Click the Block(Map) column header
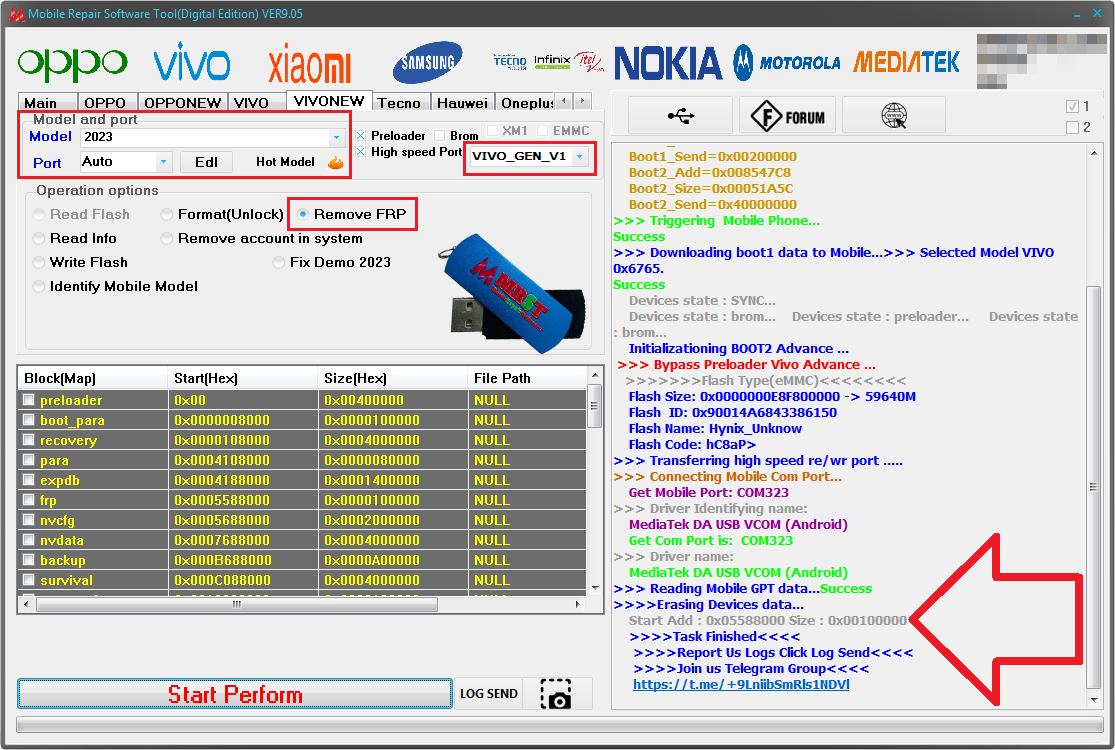The height and width of the screenshot is (750, 1115). point(92,378)
